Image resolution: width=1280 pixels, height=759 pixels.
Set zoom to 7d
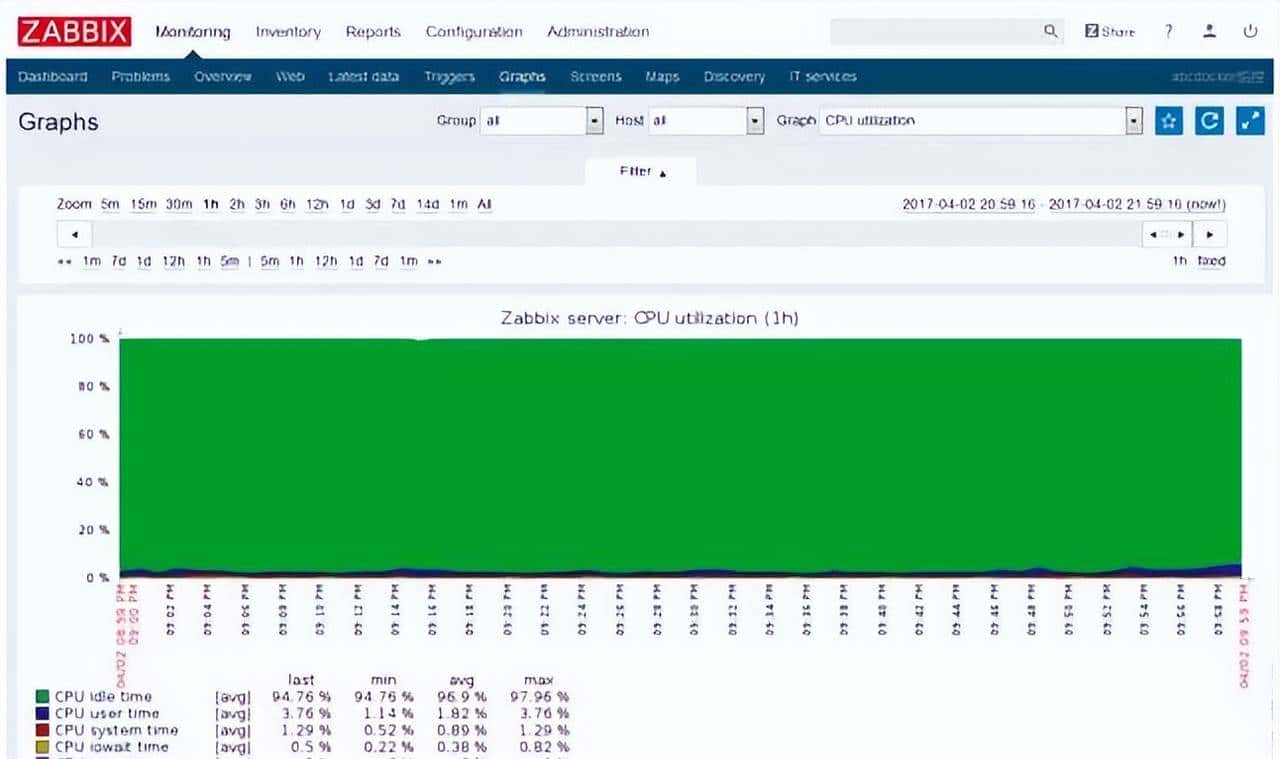pyautogui.click(x=398, y=204)
